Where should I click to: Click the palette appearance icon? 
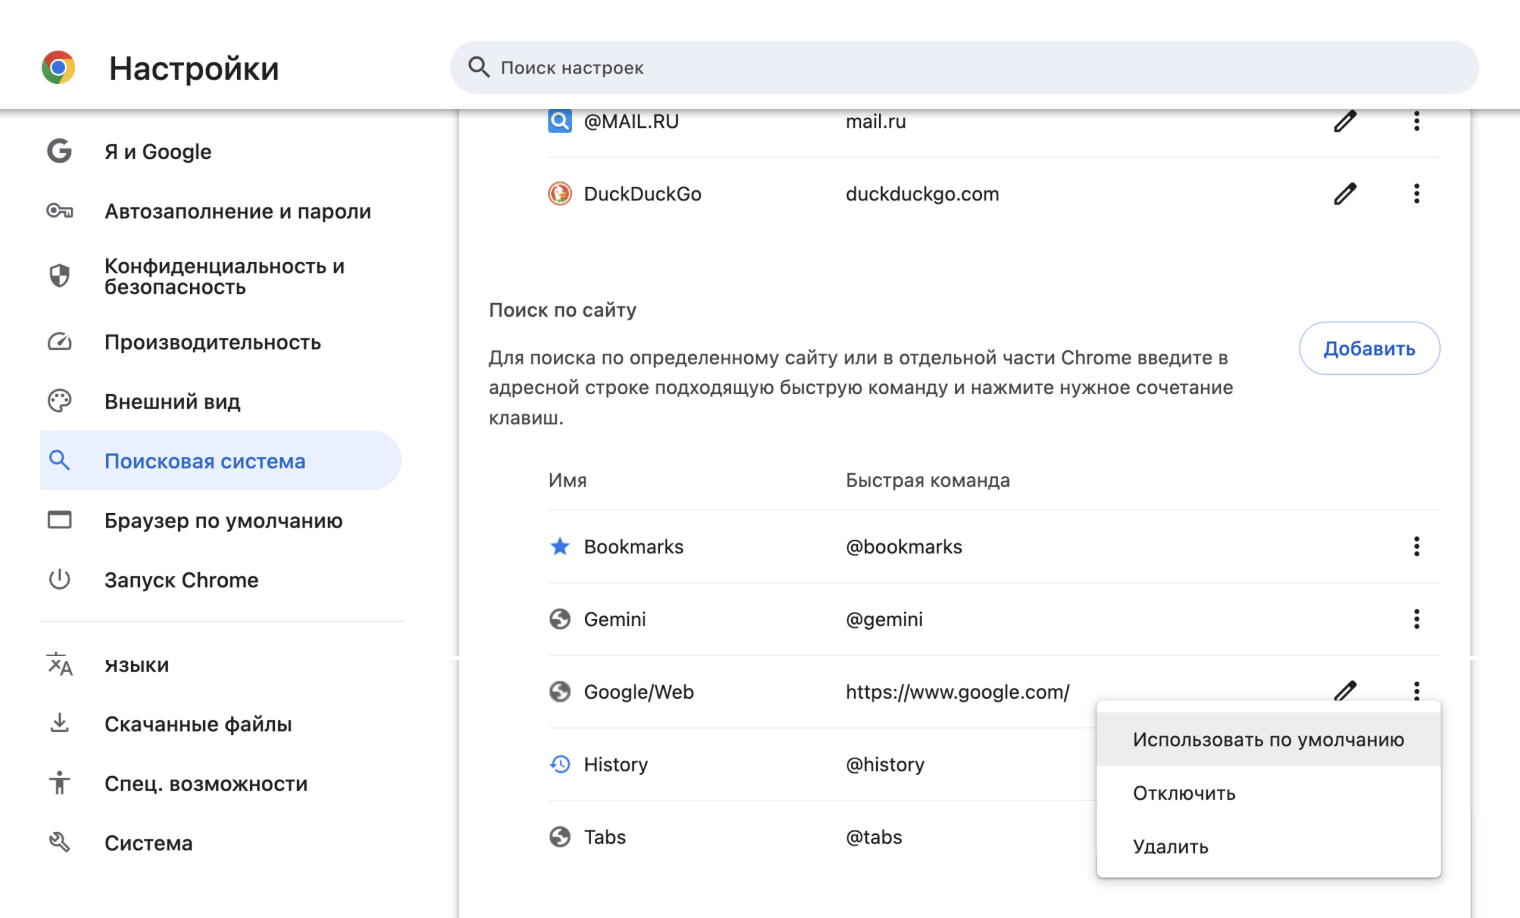[59, 401]
